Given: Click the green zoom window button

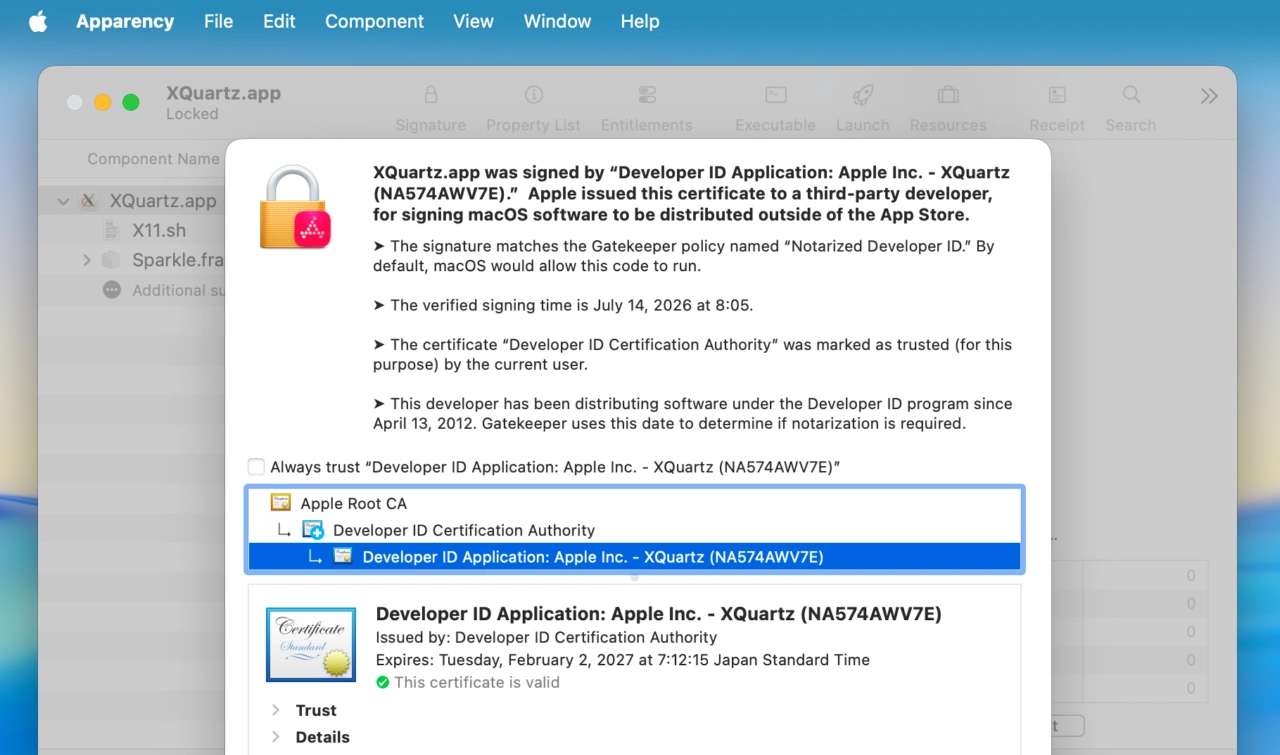Looking at the screenshot, I should (x=131, y=102).
